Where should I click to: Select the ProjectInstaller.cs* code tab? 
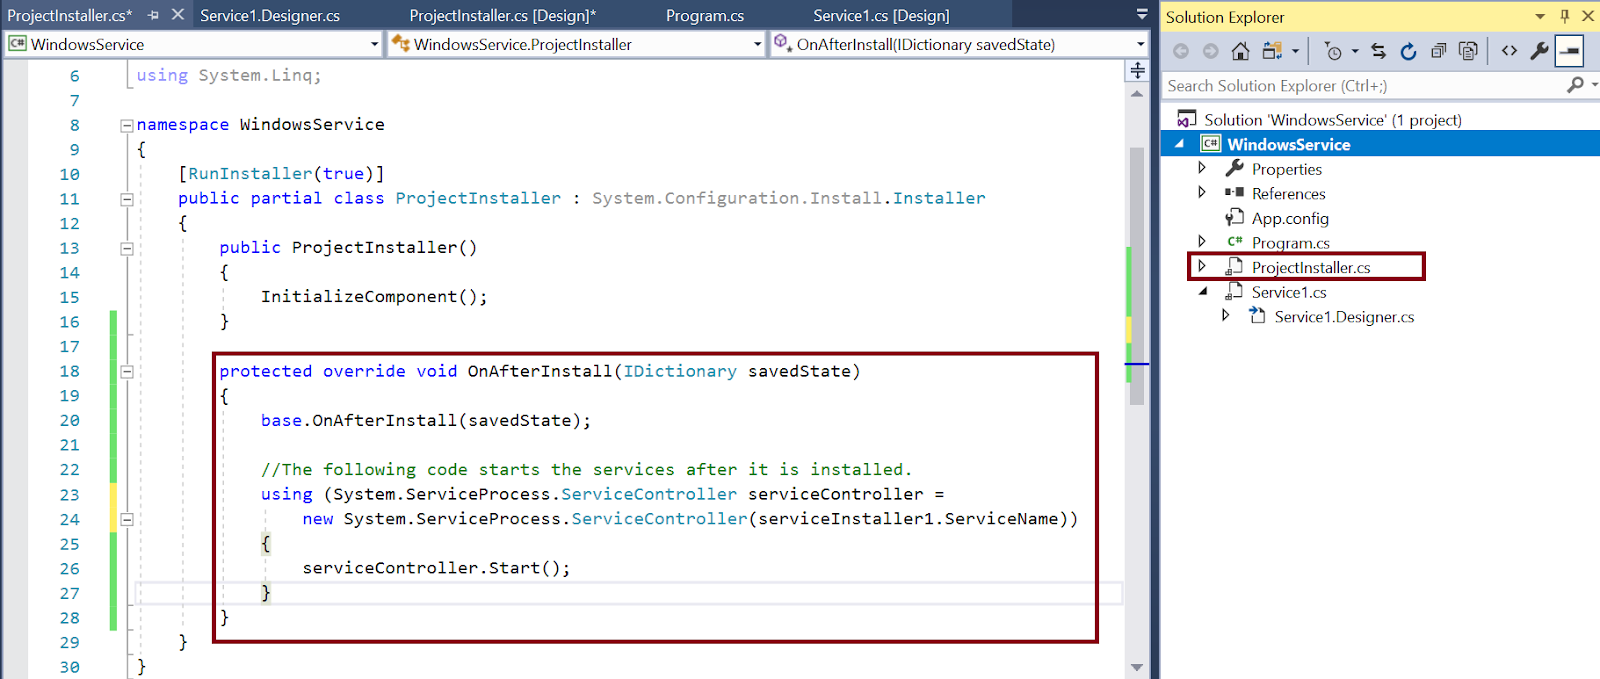pyautogui.click(x=70, y=15)
